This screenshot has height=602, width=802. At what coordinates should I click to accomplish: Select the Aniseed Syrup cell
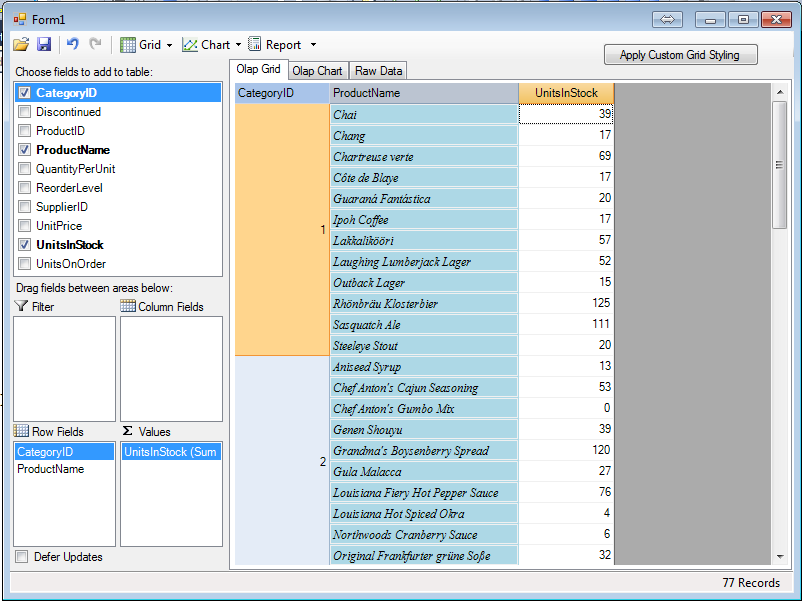[x=424, y=366]
